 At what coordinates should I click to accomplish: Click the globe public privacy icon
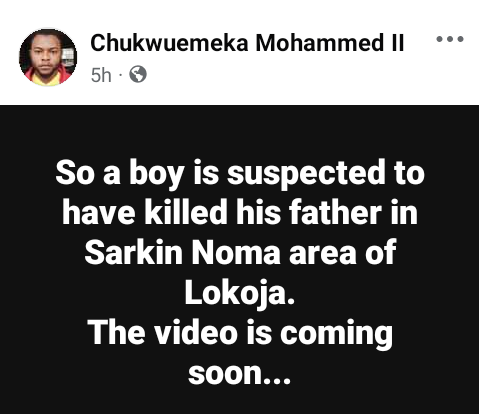coord(138,74)
